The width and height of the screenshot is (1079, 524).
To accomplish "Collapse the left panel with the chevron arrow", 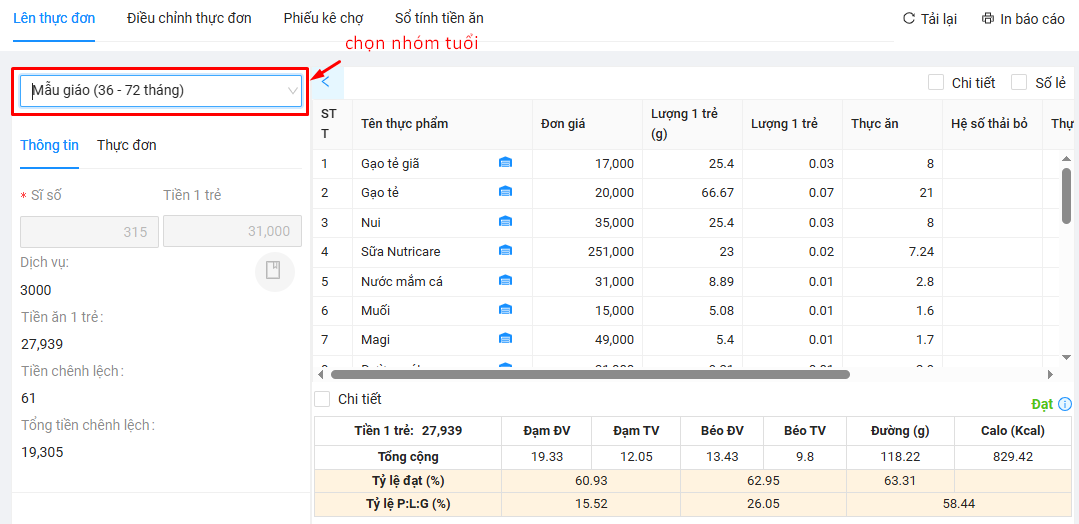I will [x=326, y=82].
